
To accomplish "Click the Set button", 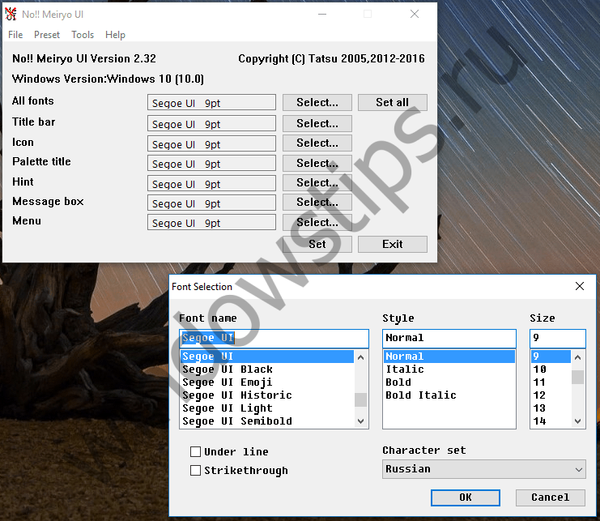I will pyautogui.click(x=317, y=244).
